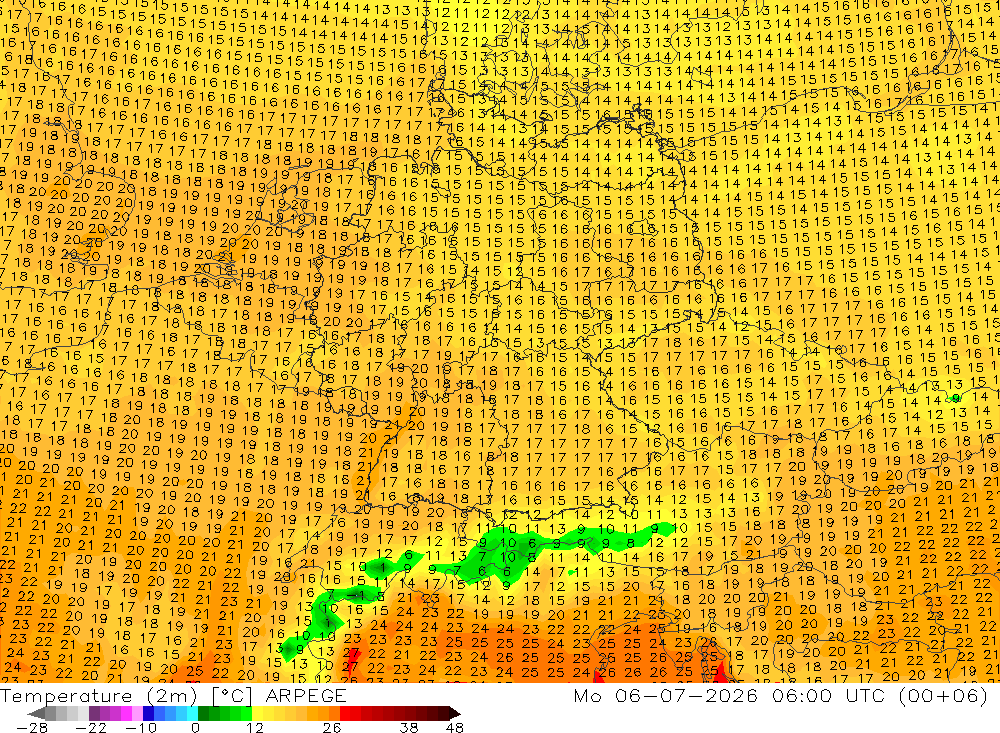Click the '-28' legend value
Image resolution: width=1000 pixels, height=733 pixels.
[32, 727]
